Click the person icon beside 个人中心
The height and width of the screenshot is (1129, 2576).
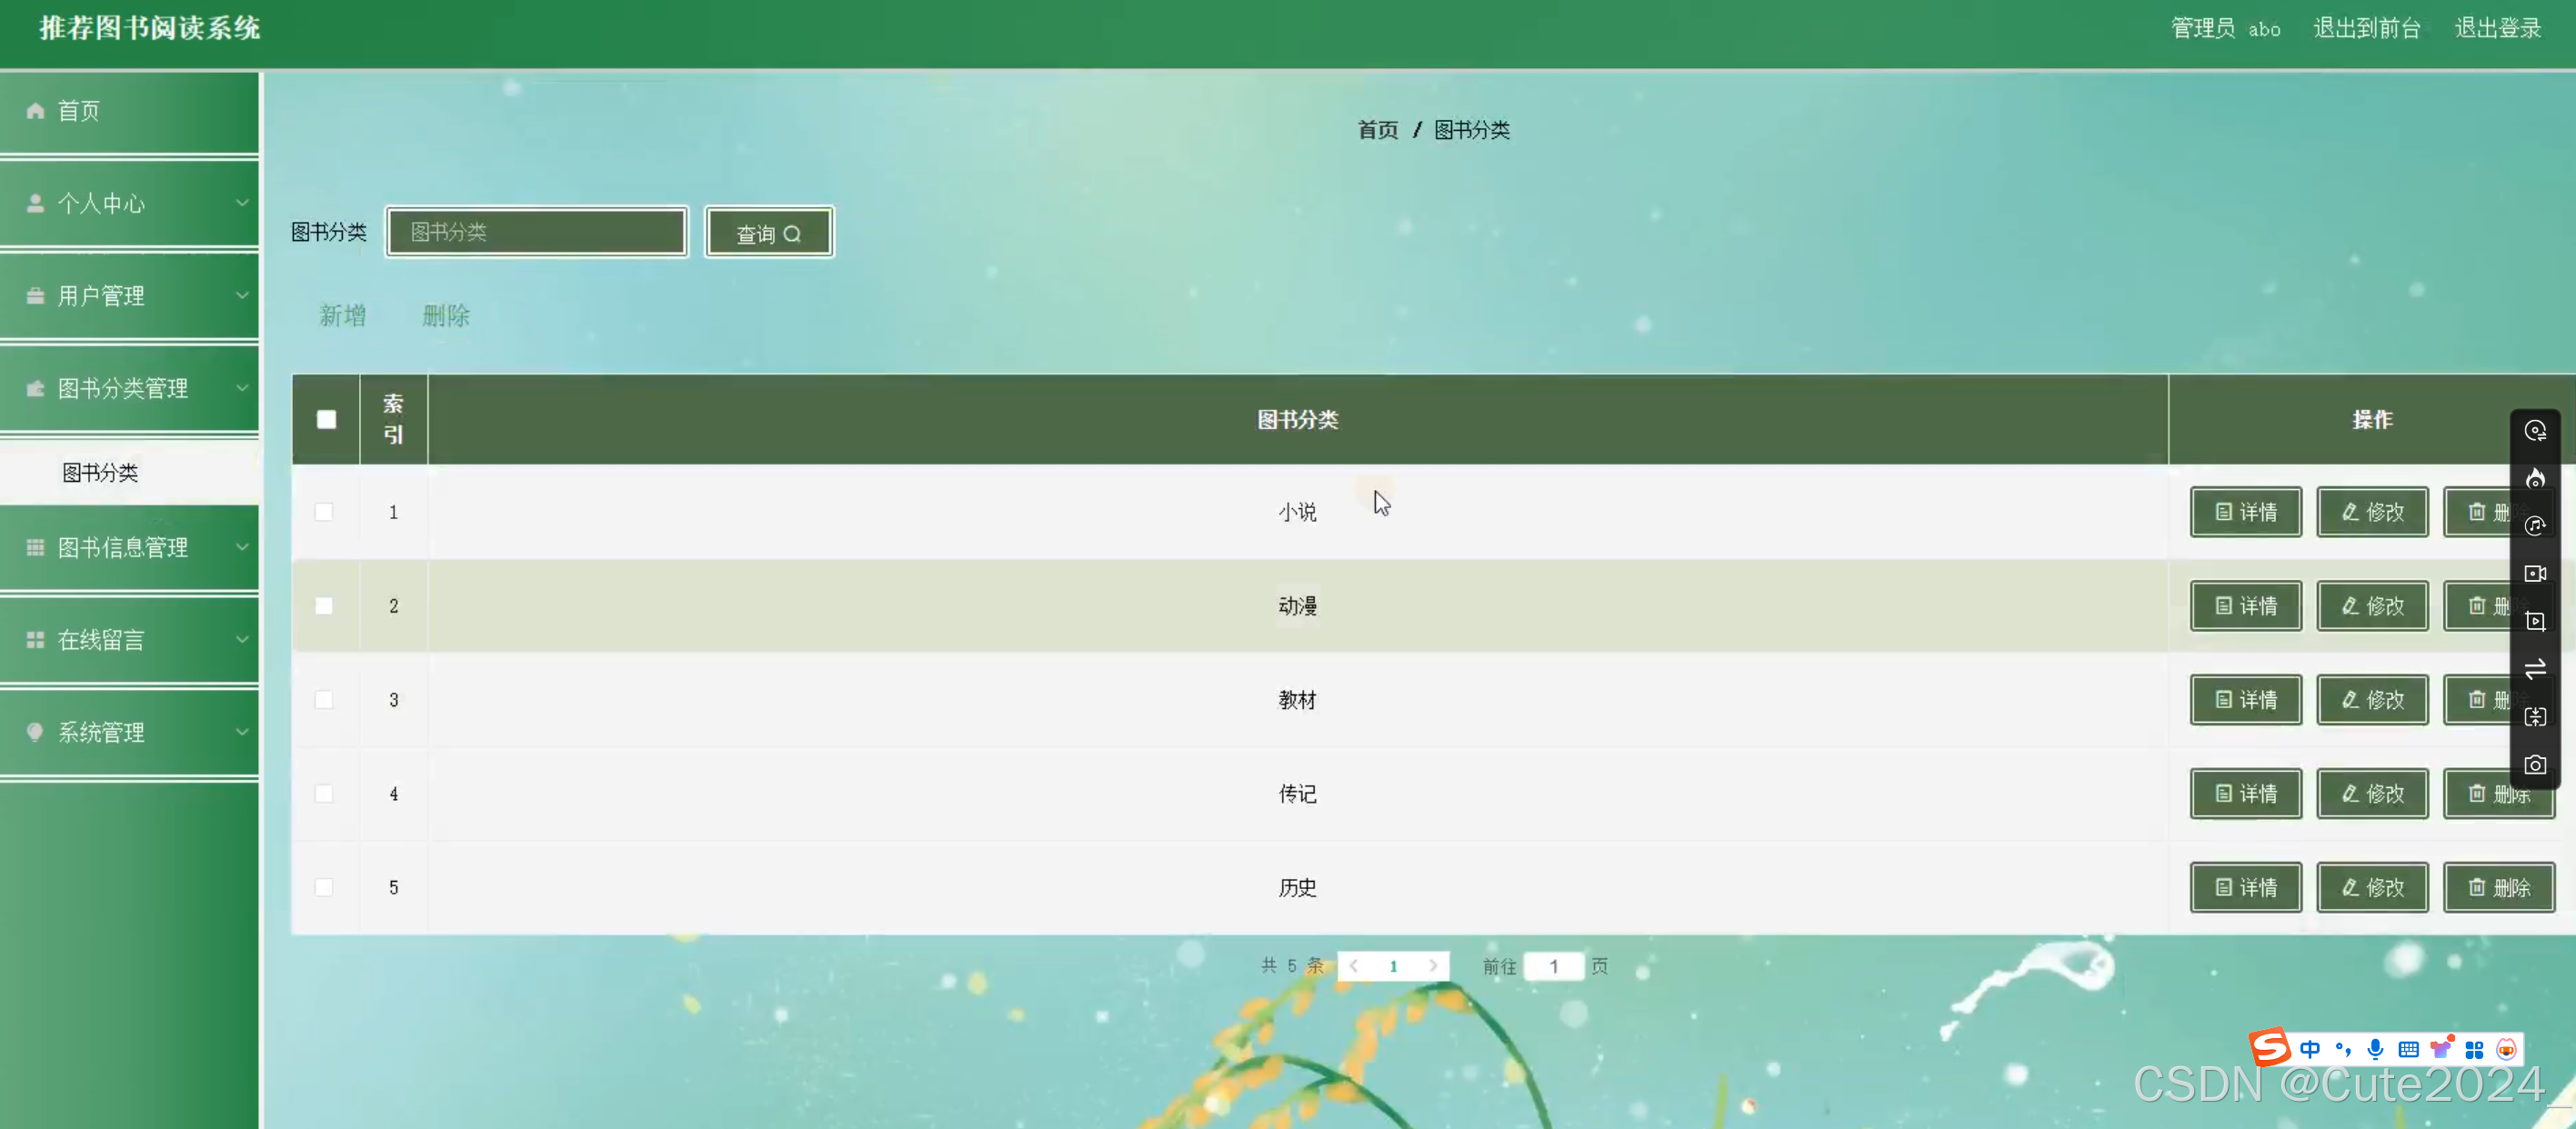(35, 203)
